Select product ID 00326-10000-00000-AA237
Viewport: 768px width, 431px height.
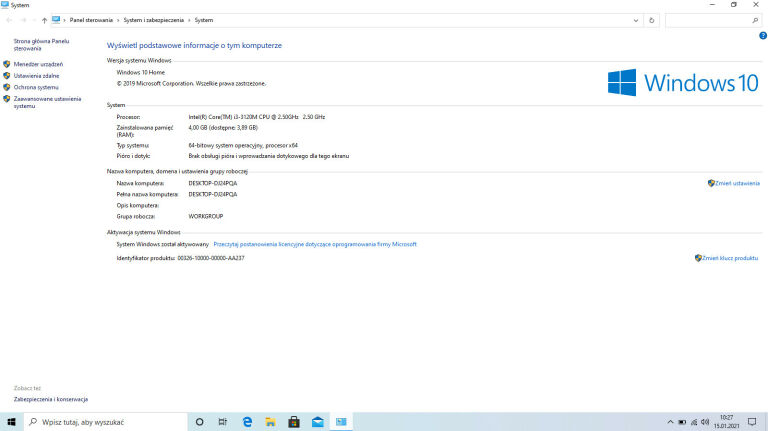click(211, 258)
